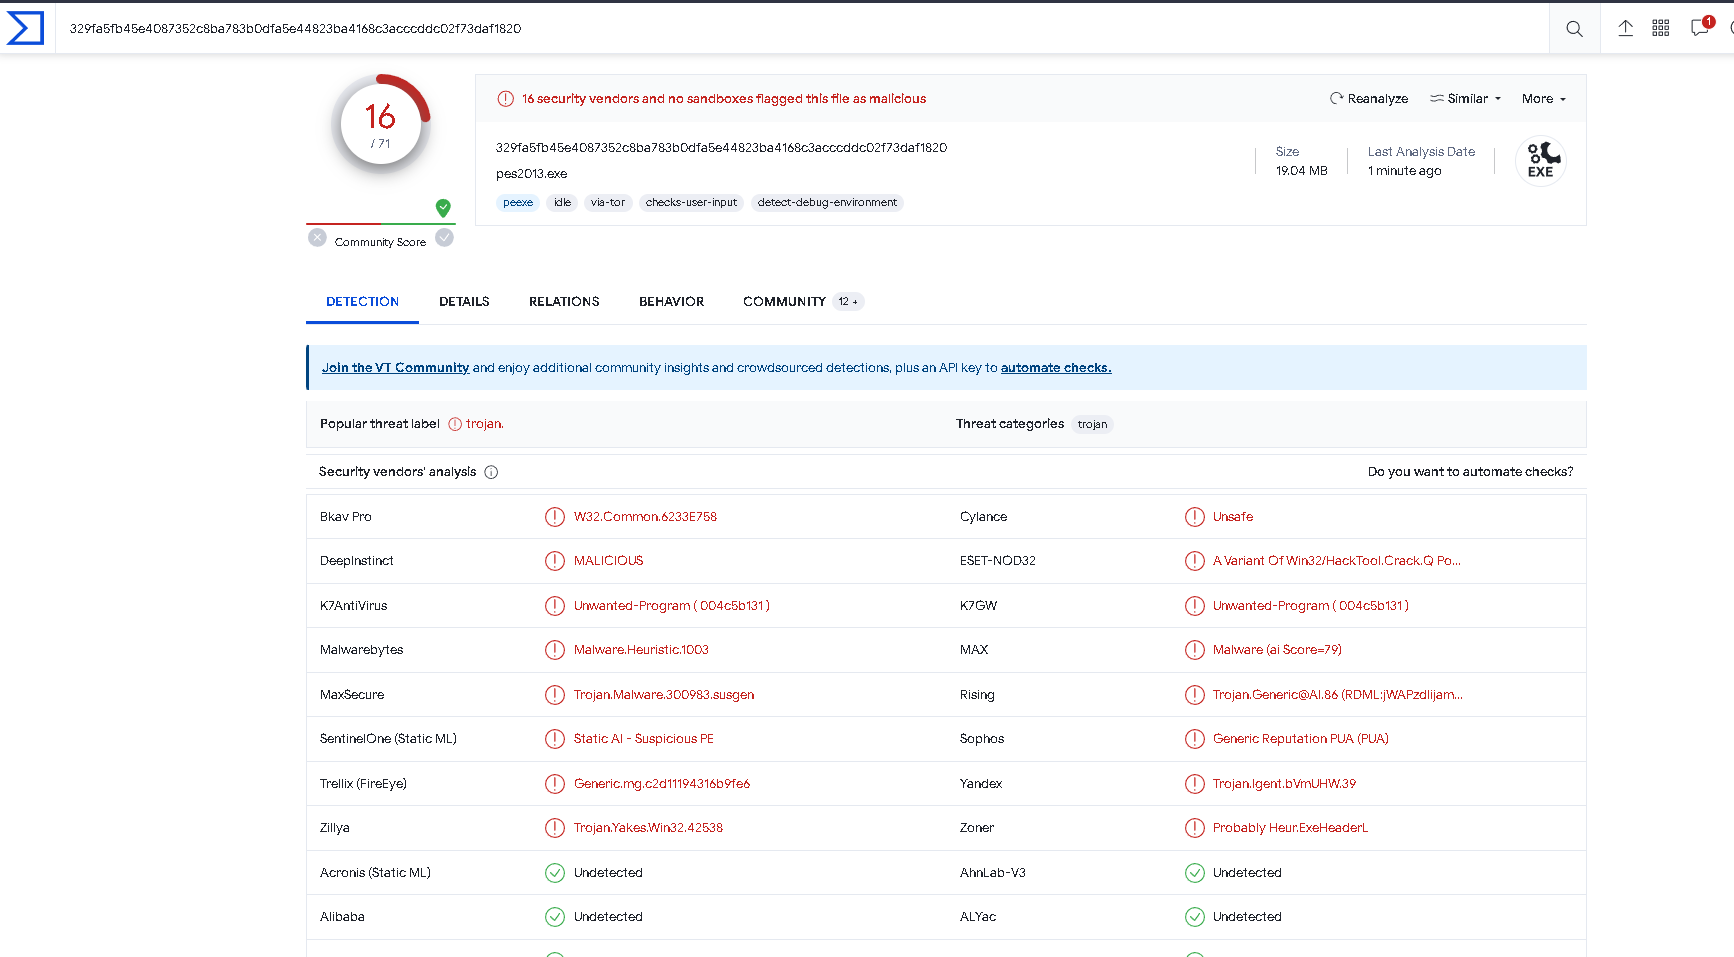The height and width of the screenshot is (957, 1734).
Task: Click the Trojan.Igent.bVmUHW.39 result
Action: click(x=1284, y=784)
